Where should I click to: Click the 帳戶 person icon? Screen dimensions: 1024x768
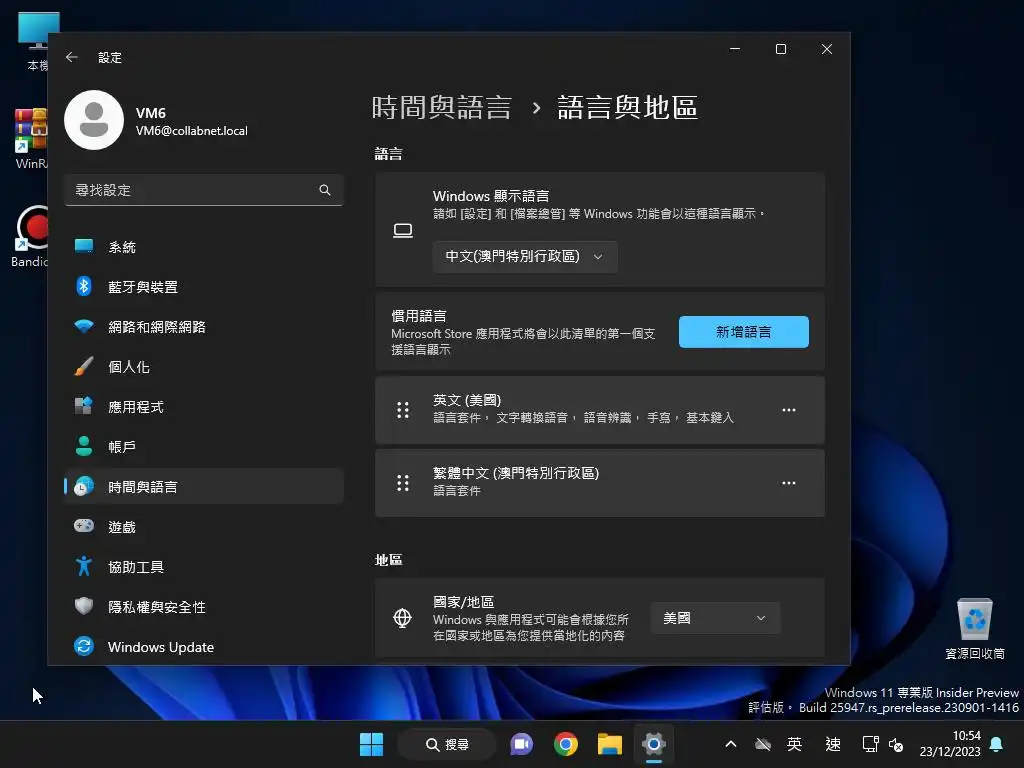point(84,446)
